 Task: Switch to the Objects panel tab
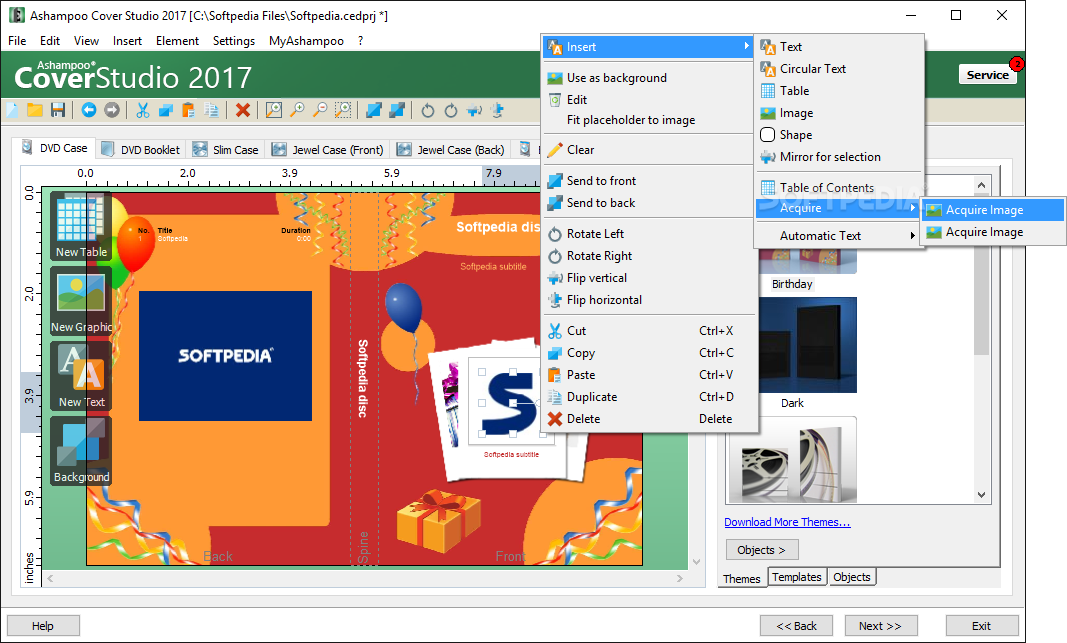[852, 577]
